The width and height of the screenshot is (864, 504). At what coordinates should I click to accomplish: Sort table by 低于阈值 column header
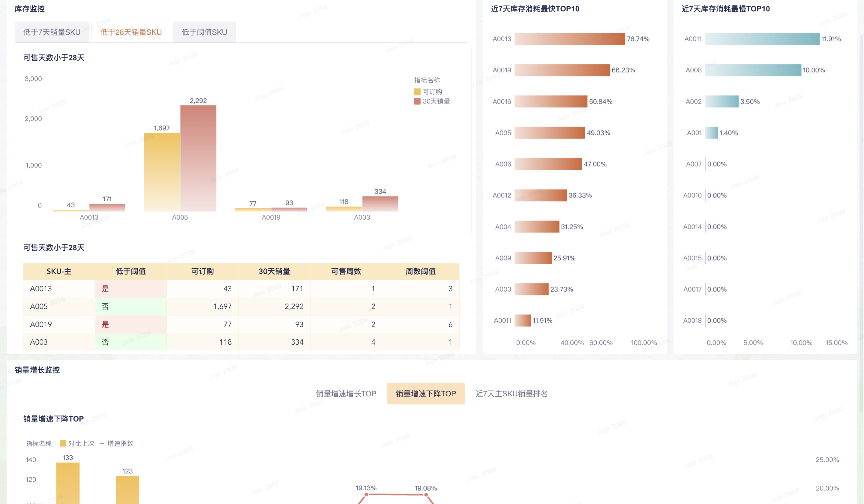point(131,271)
